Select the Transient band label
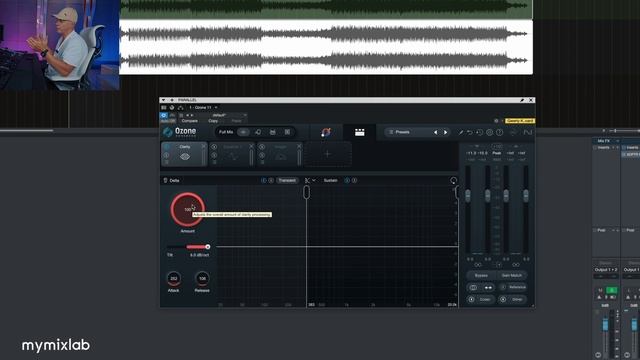 point(287,180)
